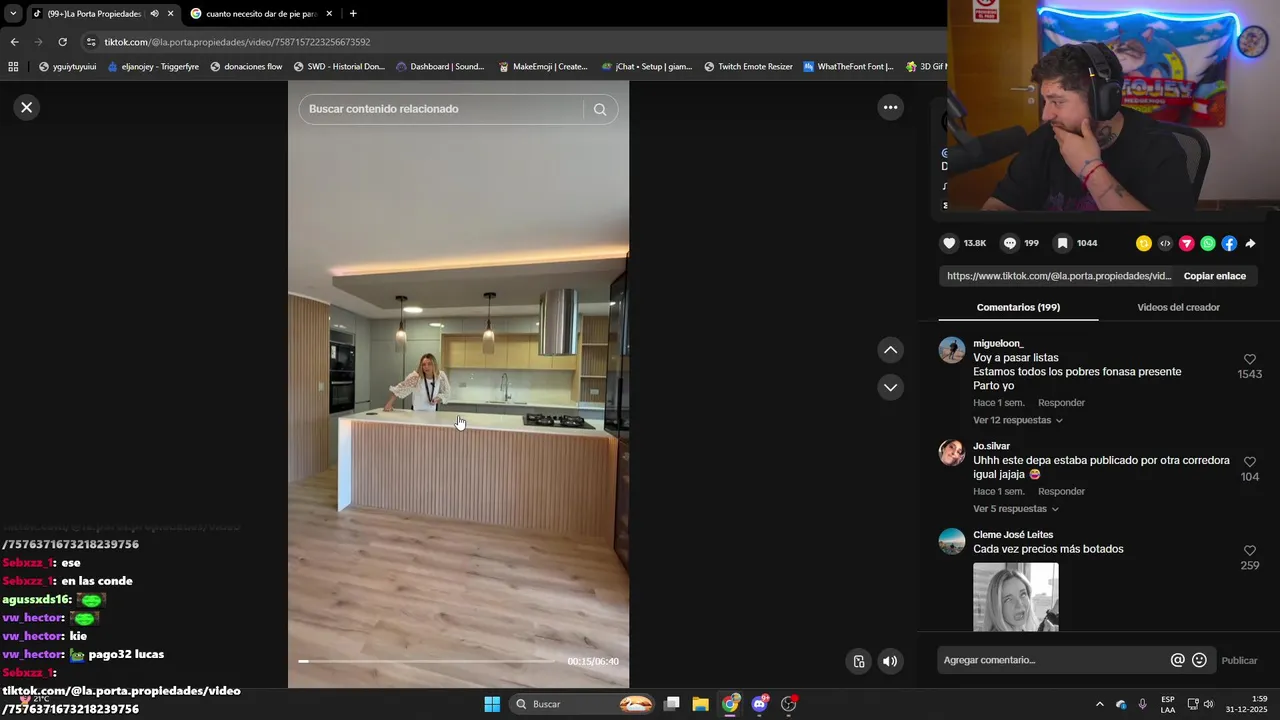Send to friends with red paper plane icon
This screenshot has width=1280, height=720.
[x=1187, y=243]
